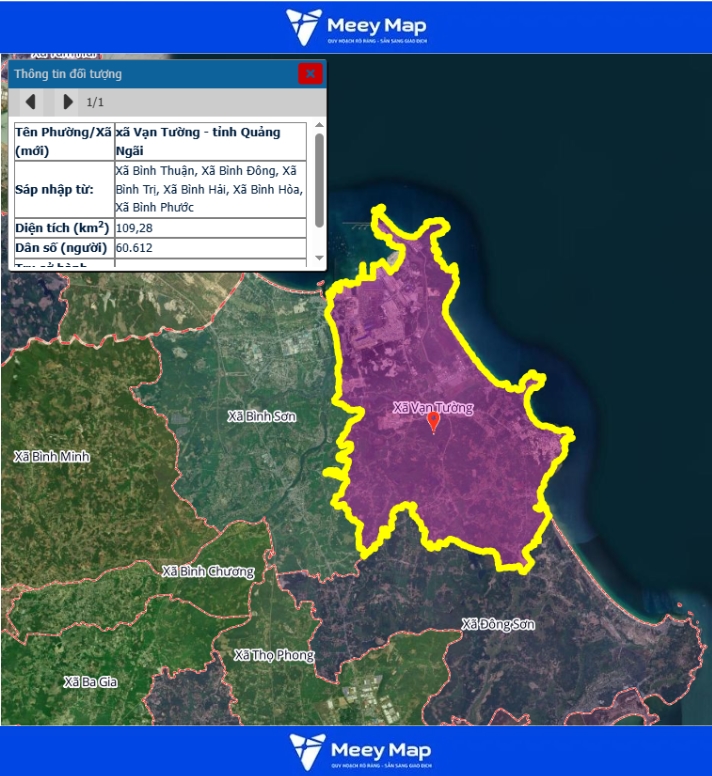The height and width of the screenshot is (776, 712).
Task: Click the Diện tích value 109,28 cell
Action: coord(210,228)
